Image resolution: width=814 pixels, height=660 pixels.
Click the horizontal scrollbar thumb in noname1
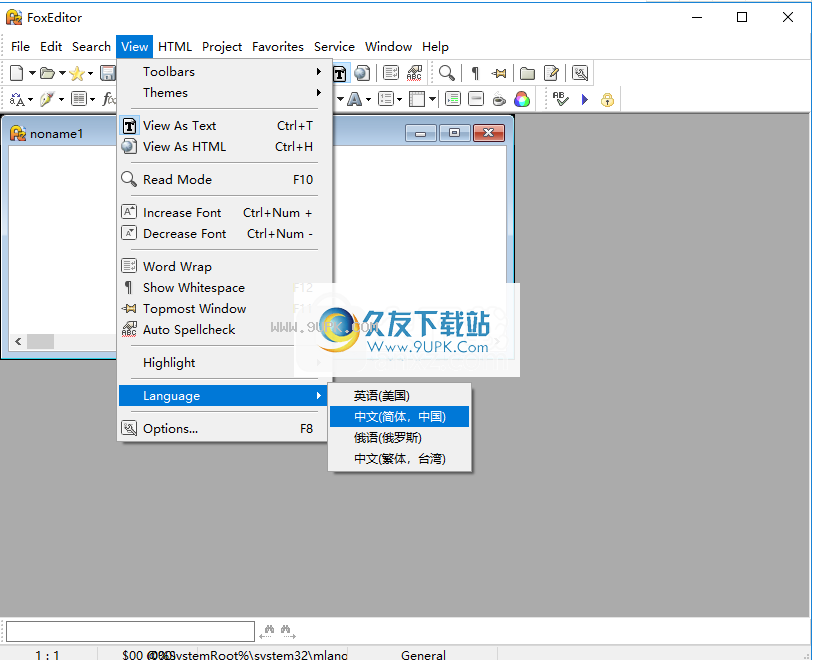click(x=40, y=341)
